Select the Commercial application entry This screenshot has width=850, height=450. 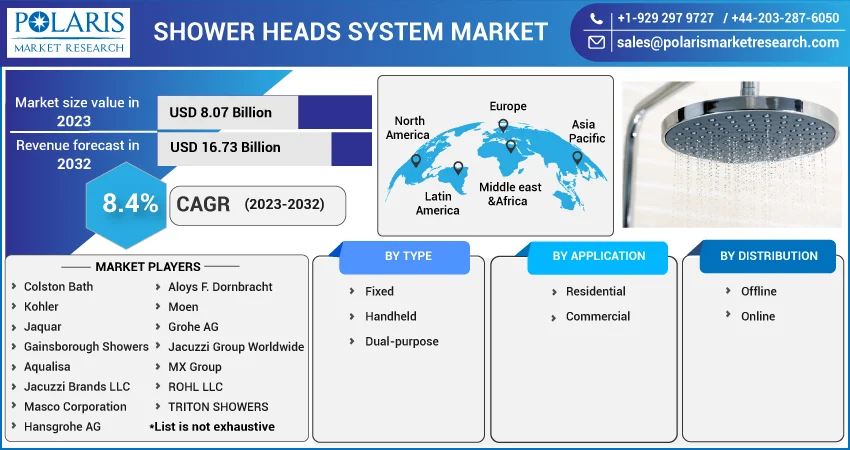tap(598, 317)
